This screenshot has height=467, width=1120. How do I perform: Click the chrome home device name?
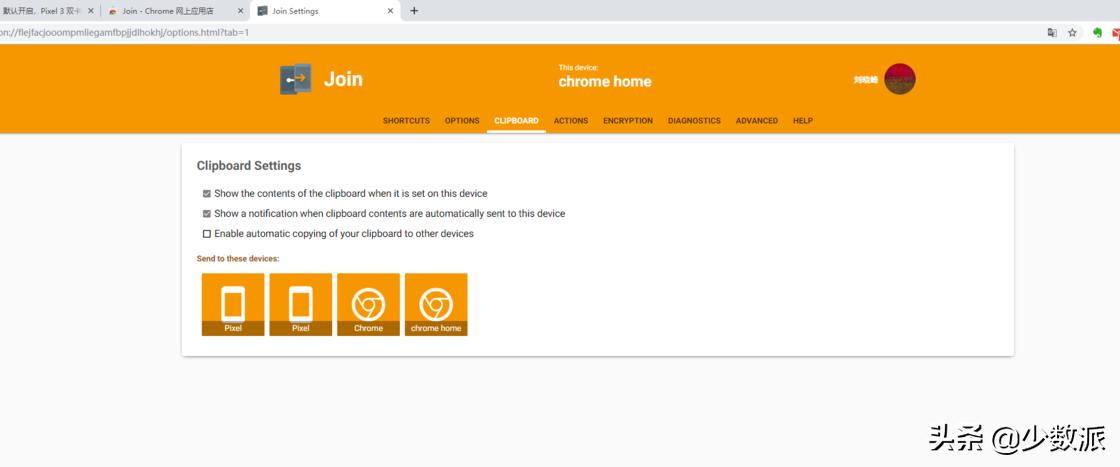point(604,81)
